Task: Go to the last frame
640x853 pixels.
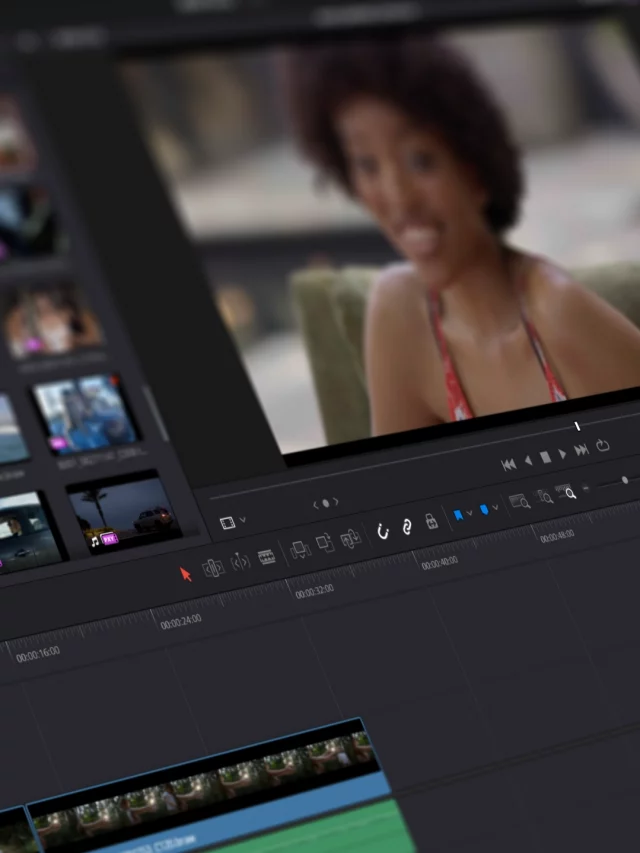Action: click(581, 450)
